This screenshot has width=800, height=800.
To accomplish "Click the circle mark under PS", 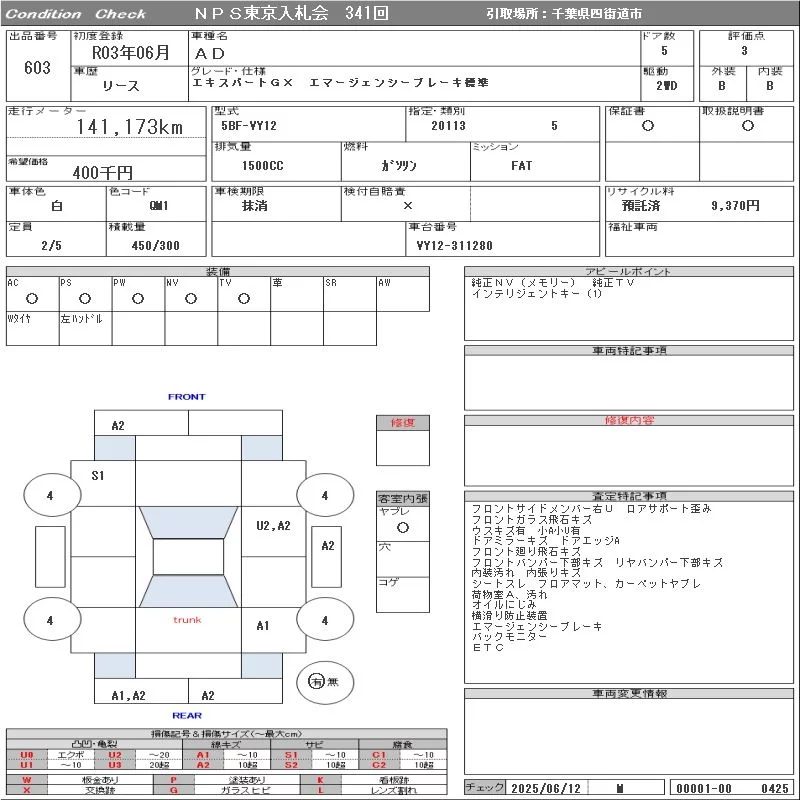I will (85, 298).
